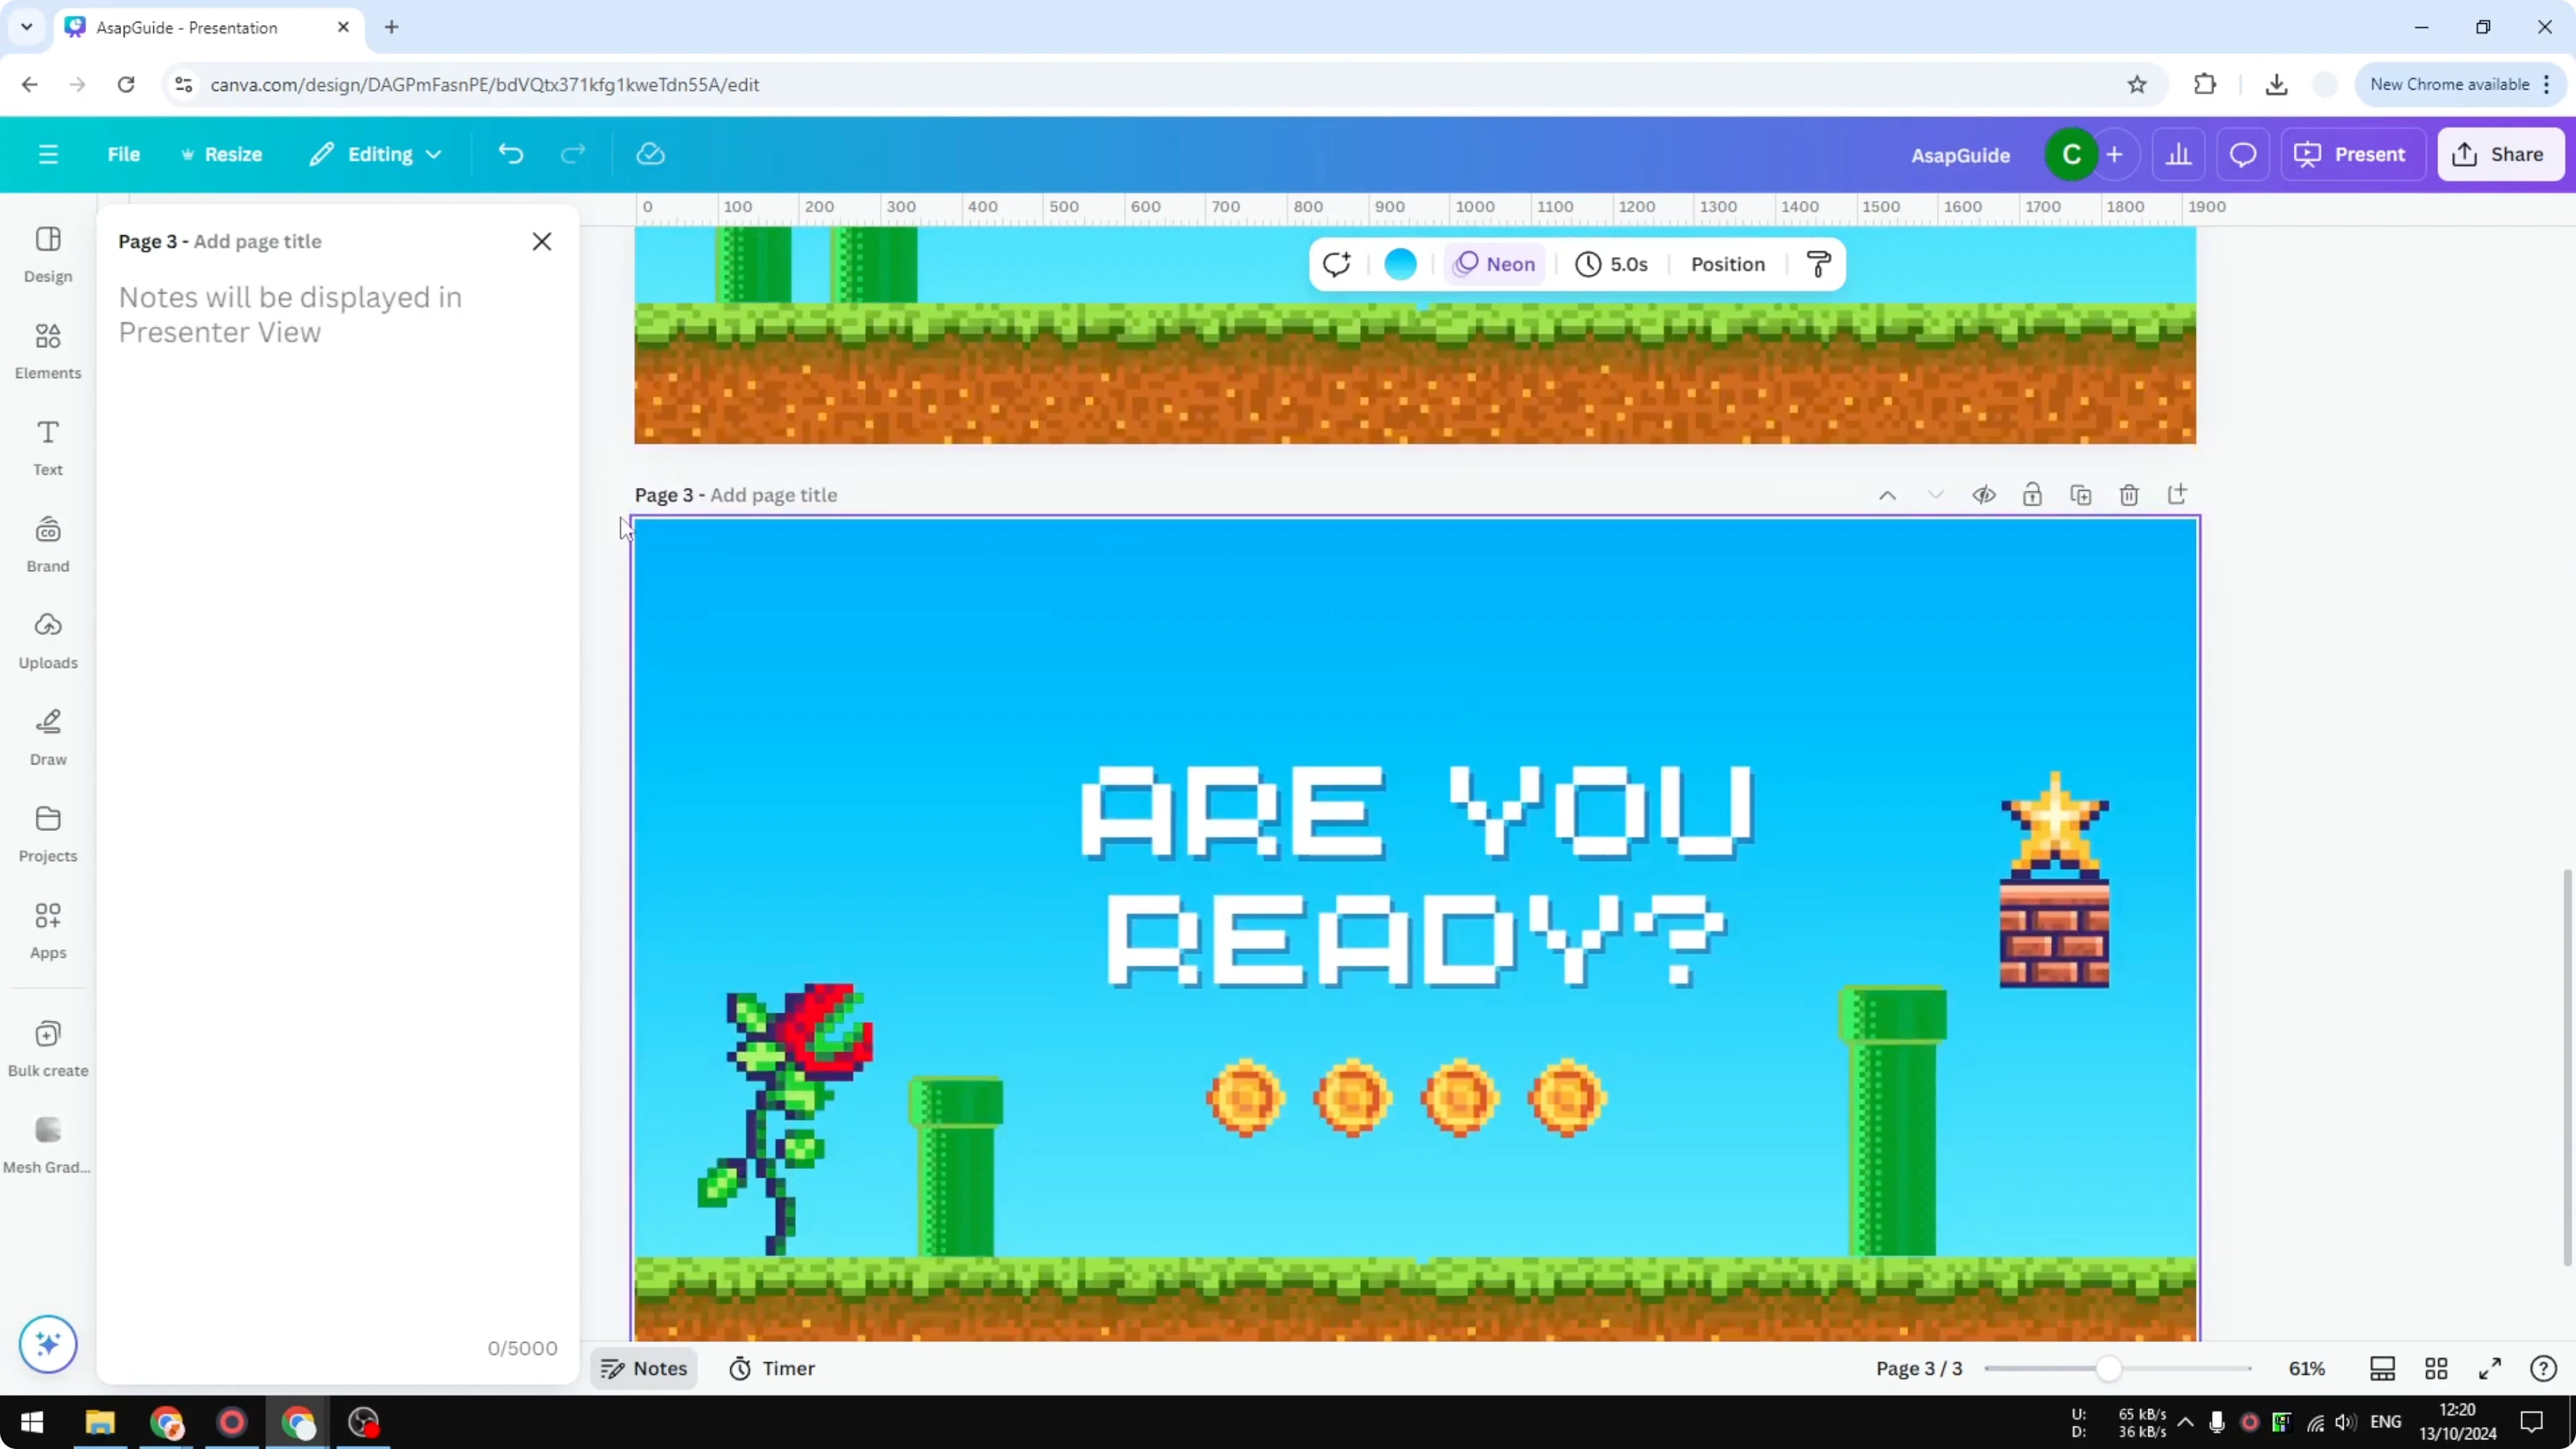Open the copy style paint roller
The height and width of the screenshot is (1449, 2576).
pyautogui.click(x=1819, y=264)
